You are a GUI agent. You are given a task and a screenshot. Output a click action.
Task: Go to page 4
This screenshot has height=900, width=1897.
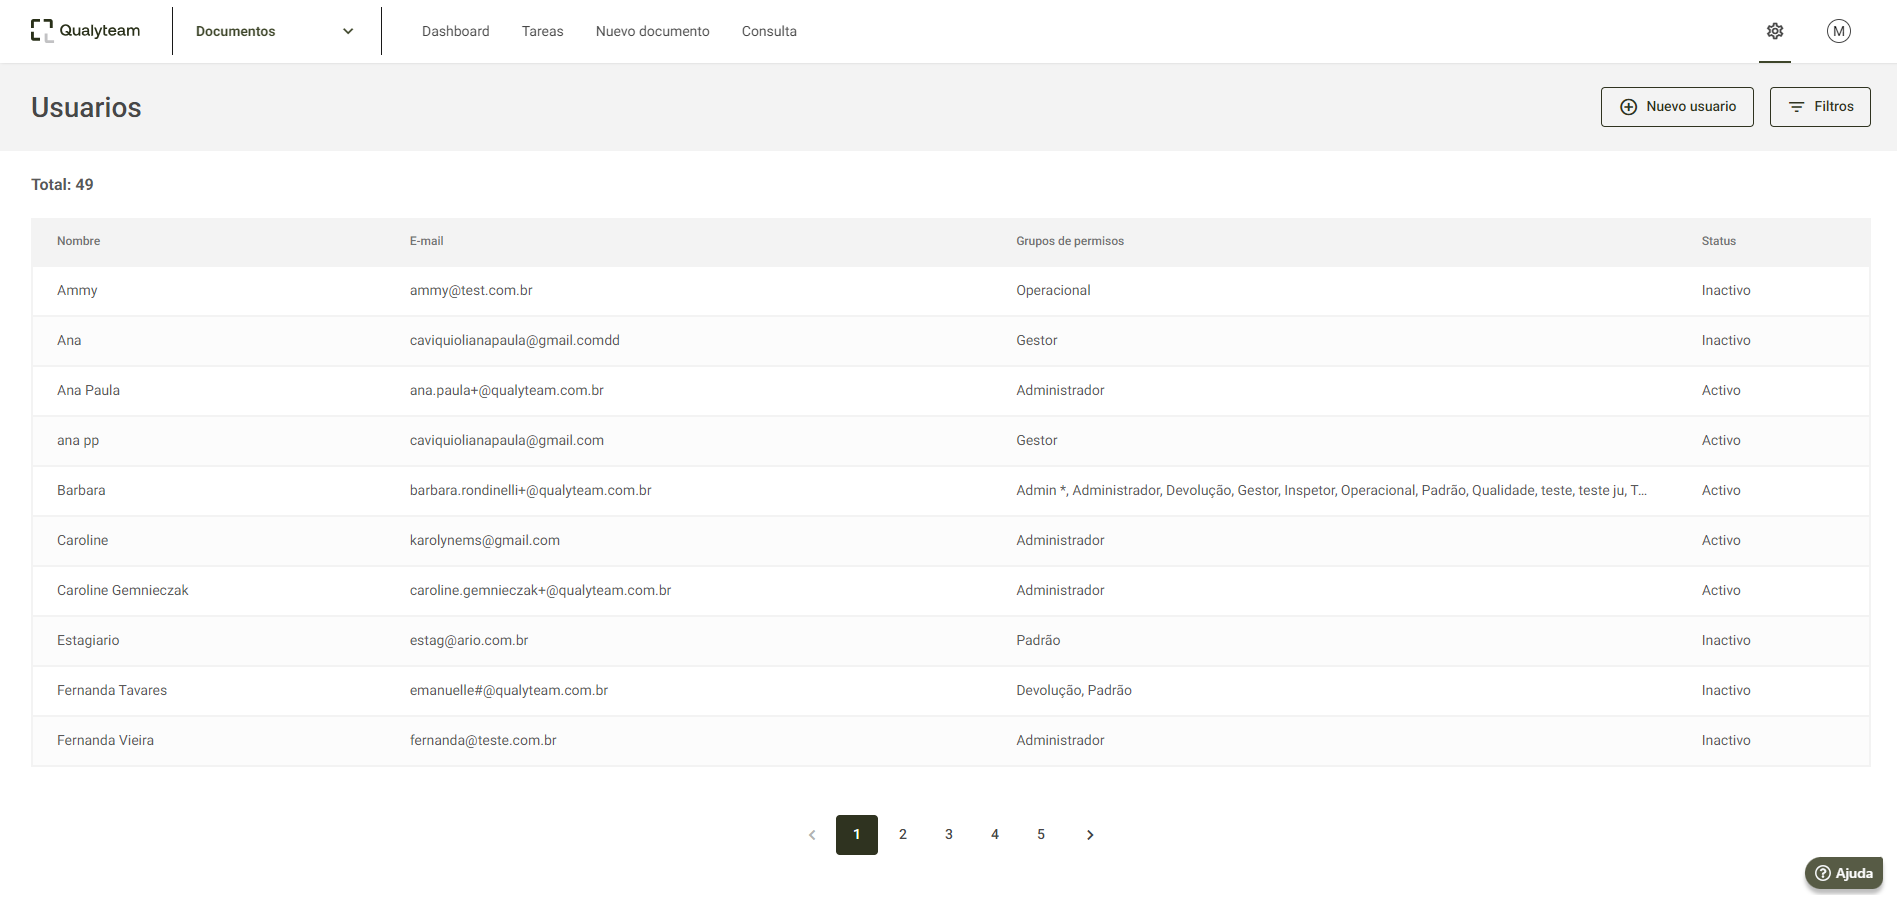point(995,835)
